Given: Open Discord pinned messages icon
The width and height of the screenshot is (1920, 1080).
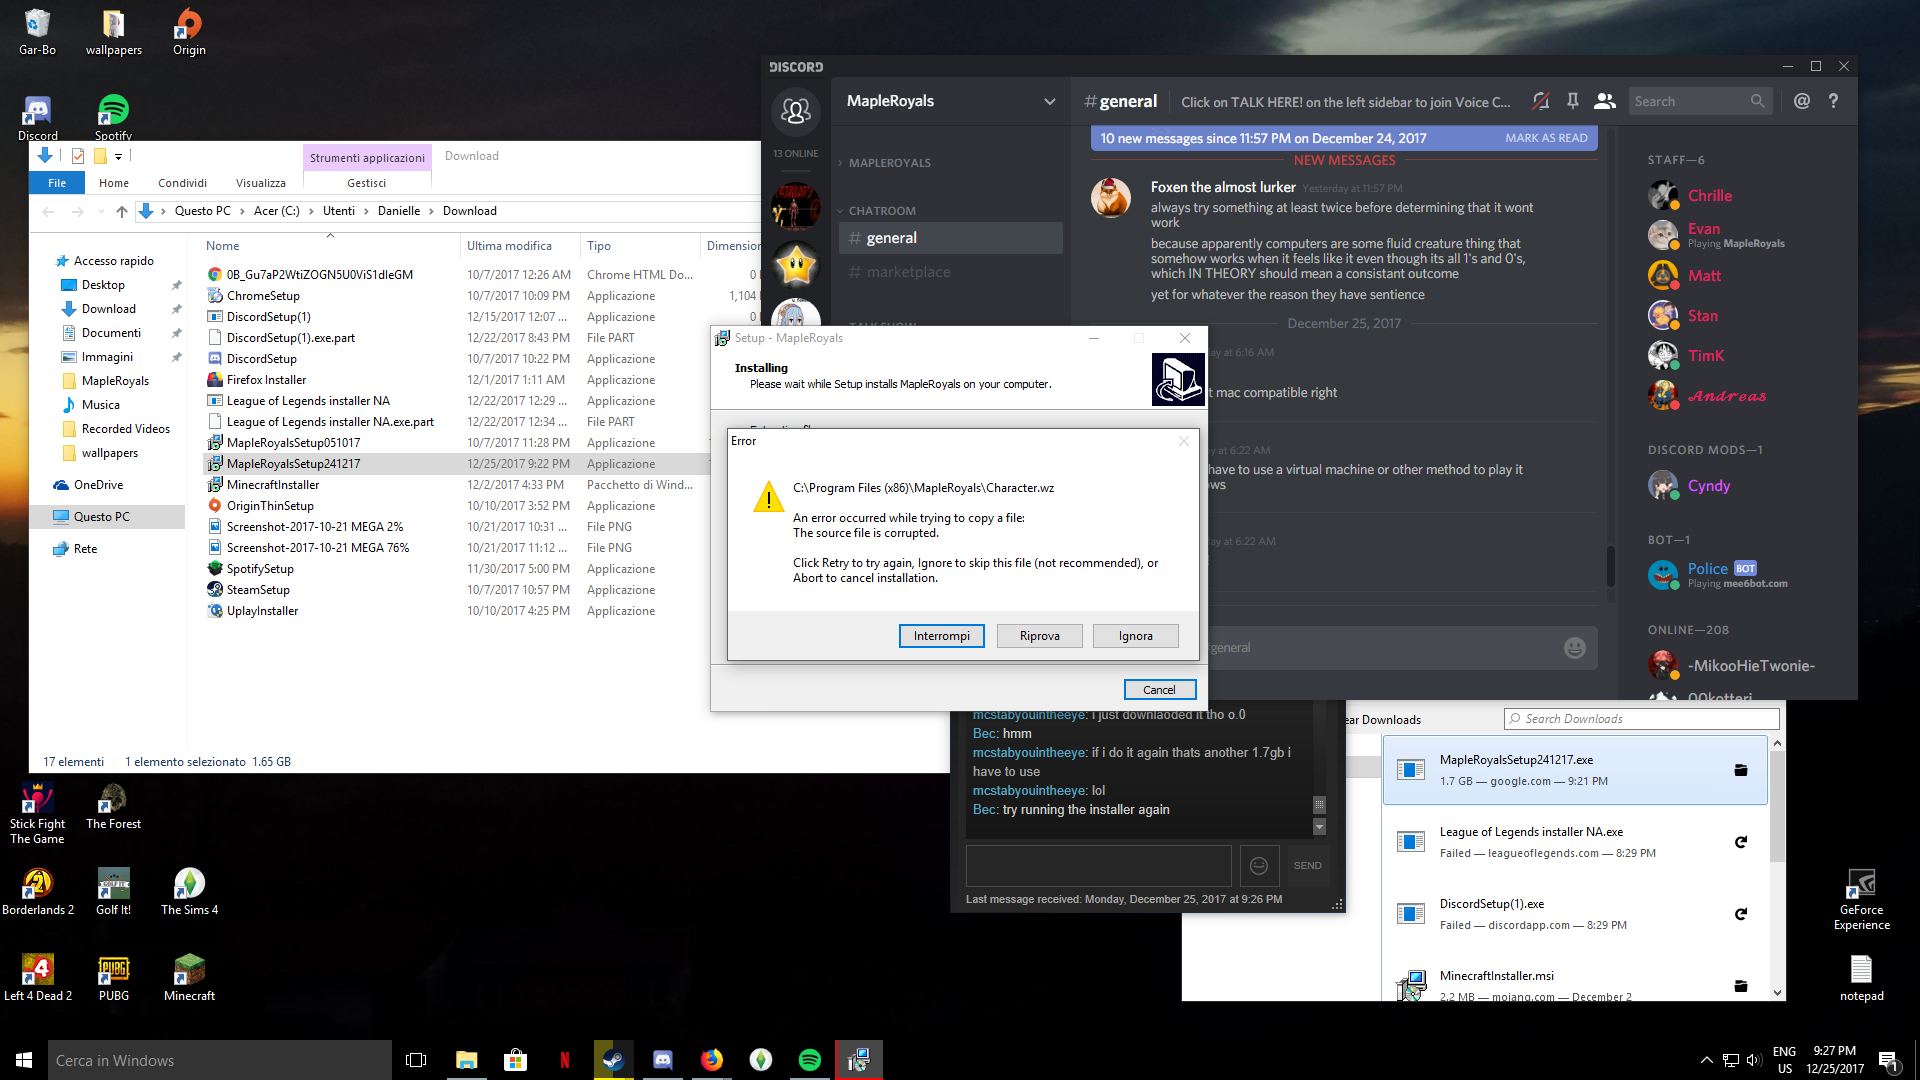Looking at the screenshot, I should click(1573, 101).
